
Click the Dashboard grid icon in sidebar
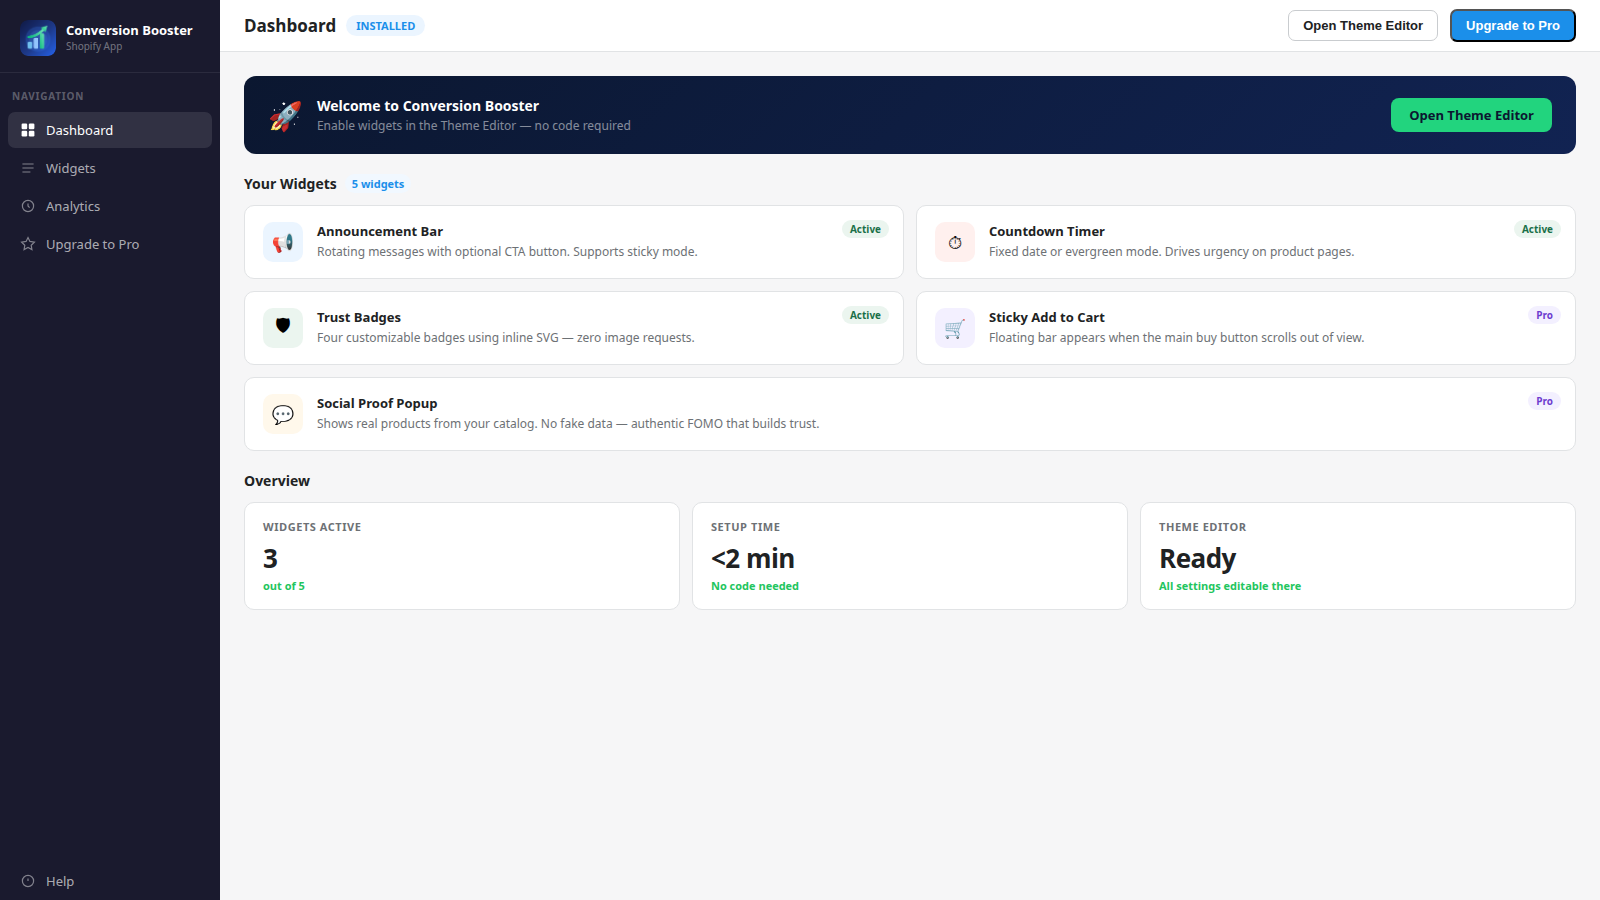(x=28, y=130)
